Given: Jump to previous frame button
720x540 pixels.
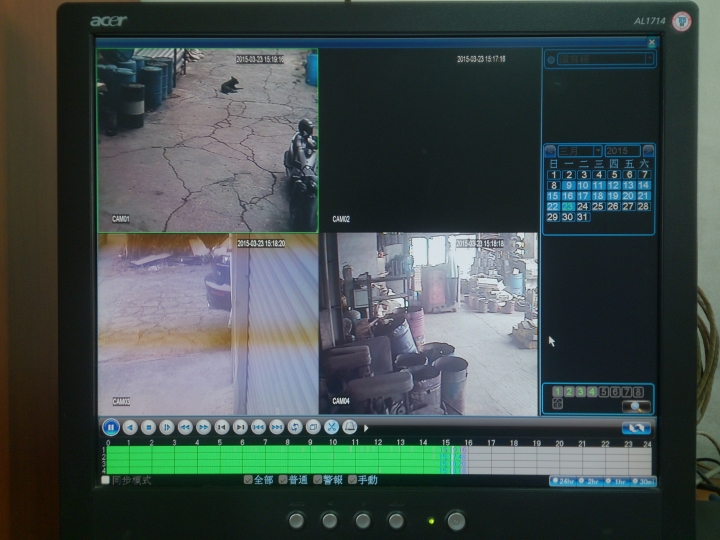Looking at the screenshot, I should point(222,428).
